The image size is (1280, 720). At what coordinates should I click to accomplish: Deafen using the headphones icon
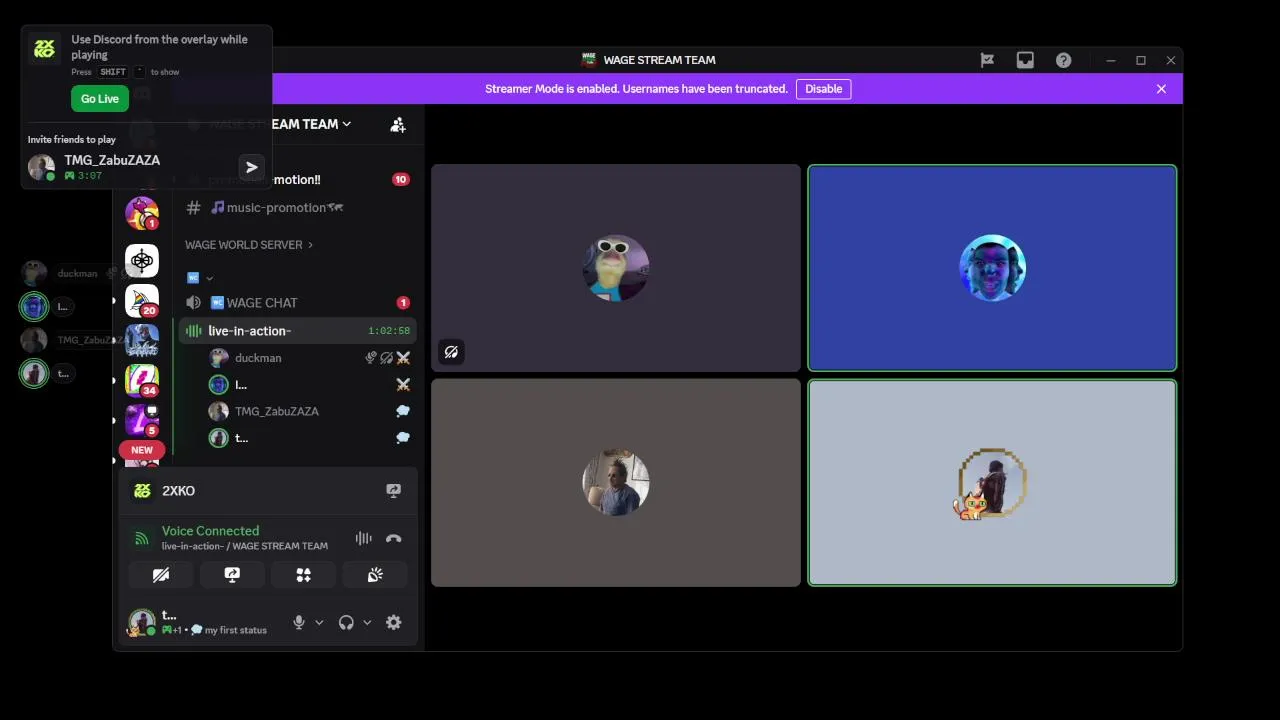pyautogui.click(x=346, y=622)
